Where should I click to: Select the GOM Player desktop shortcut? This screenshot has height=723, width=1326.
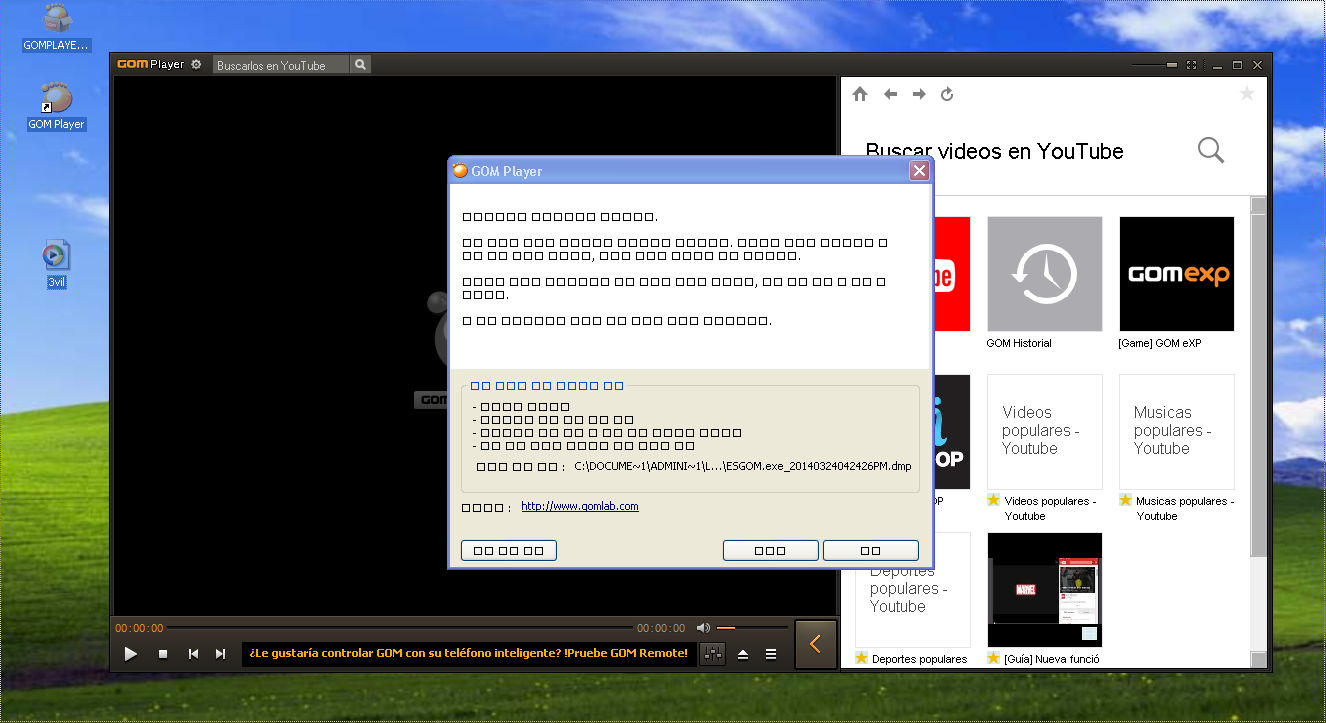(56, 106)
